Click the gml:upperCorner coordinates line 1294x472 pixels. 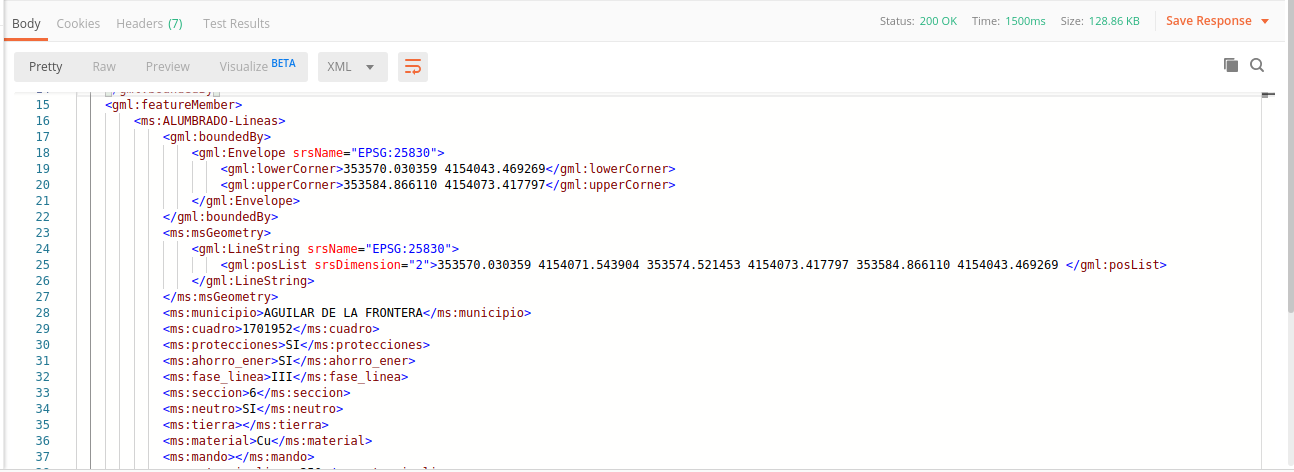pos(448,185)
